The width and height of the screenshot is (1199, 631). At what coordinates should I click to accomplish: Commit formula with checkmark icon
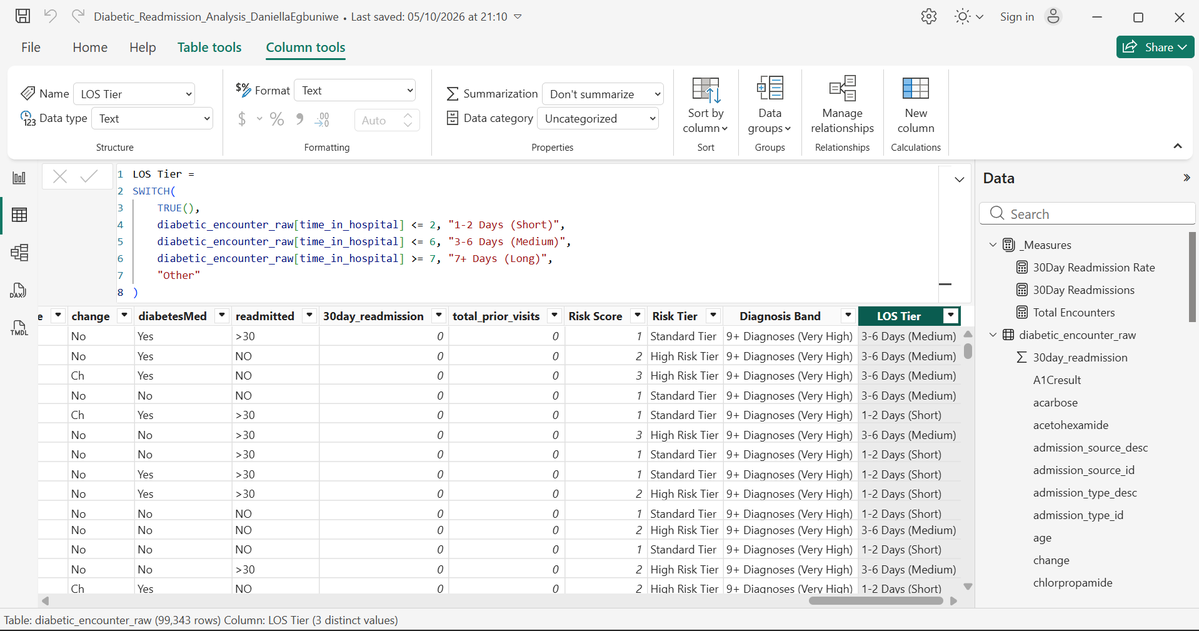pyautogui.click(x=89, y=177)
